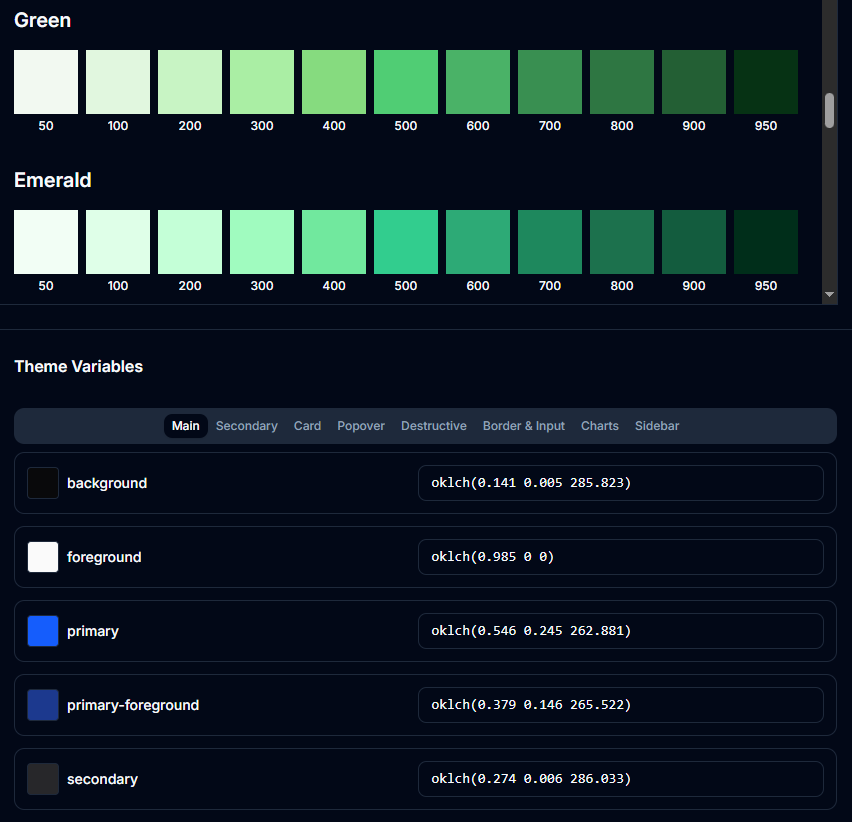
Task: Pick the Green 700 swatch
Action: 550,82
